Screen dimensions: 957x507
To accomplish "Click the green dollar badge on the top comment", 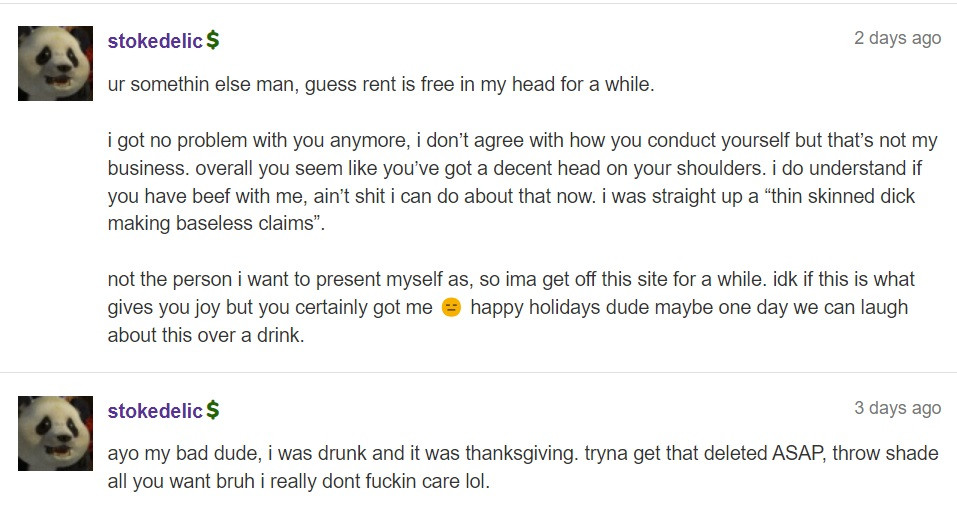I will coord(213,41).
